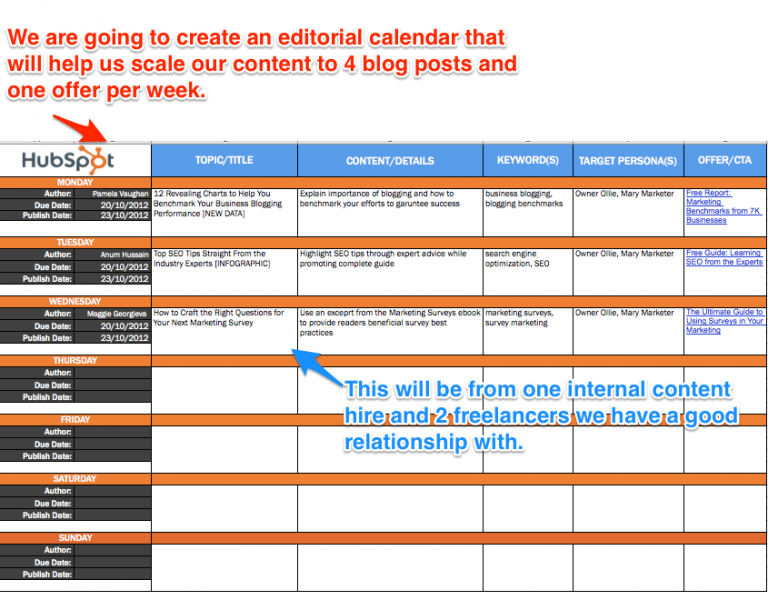Select the KEYWORD(S) column header
Image resolution: width=768 pixels, height=610 pixels.
click(528, 160)
